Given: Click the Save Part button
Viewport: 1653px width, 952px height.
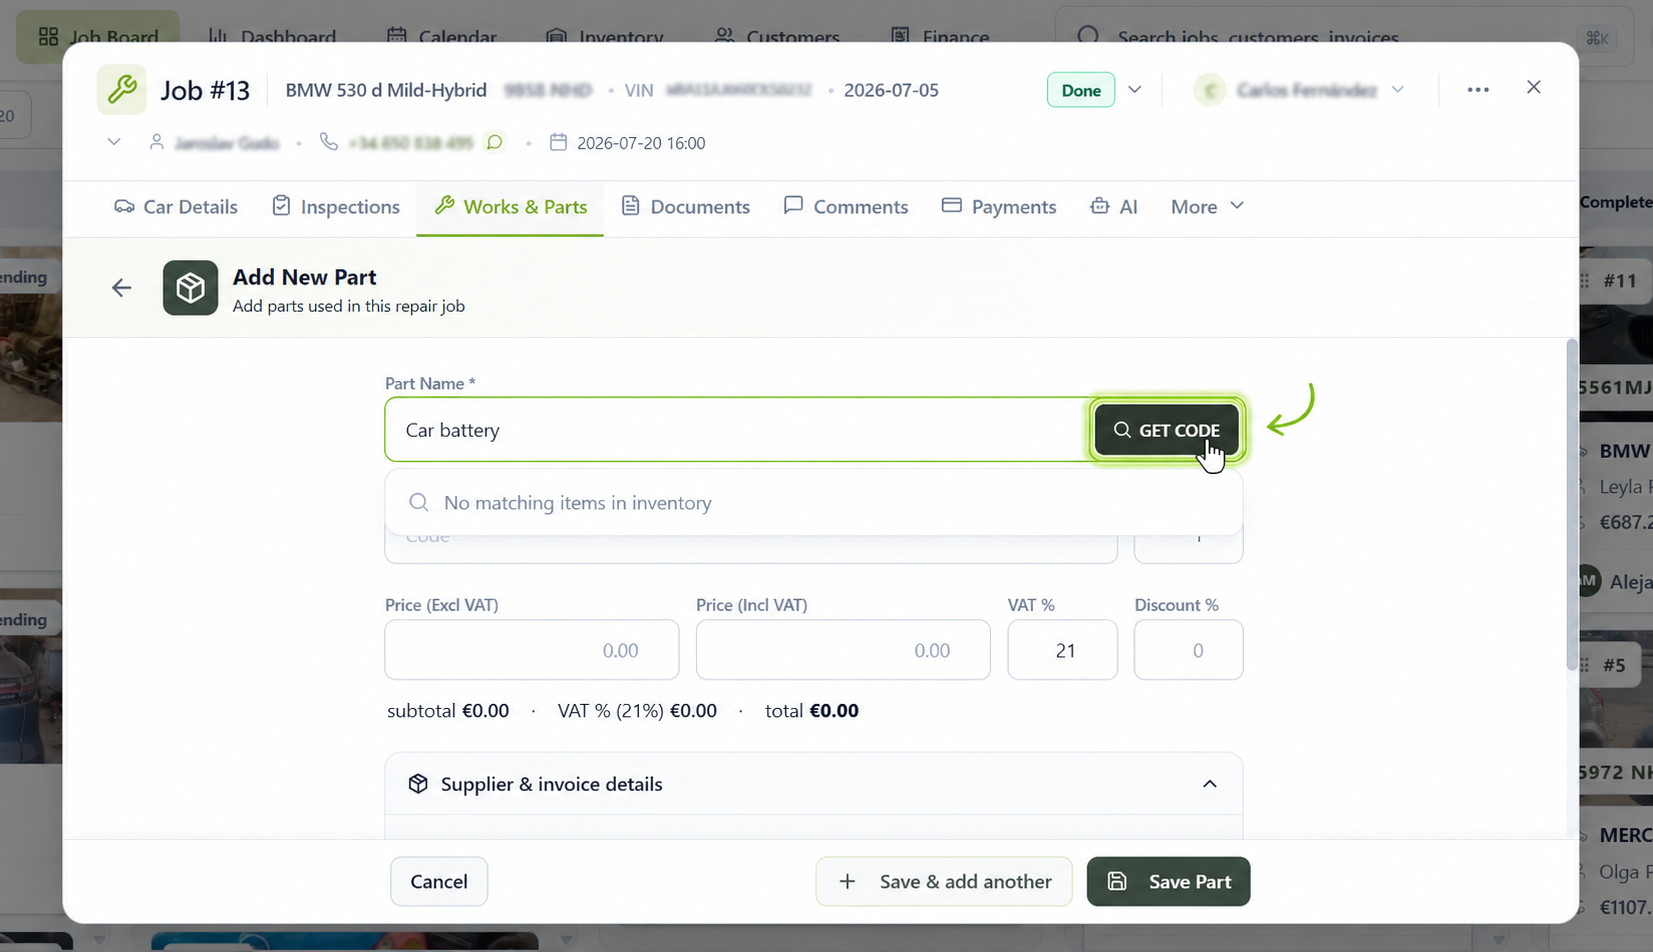Looking at the screenshot, I should coord(1168,881).
